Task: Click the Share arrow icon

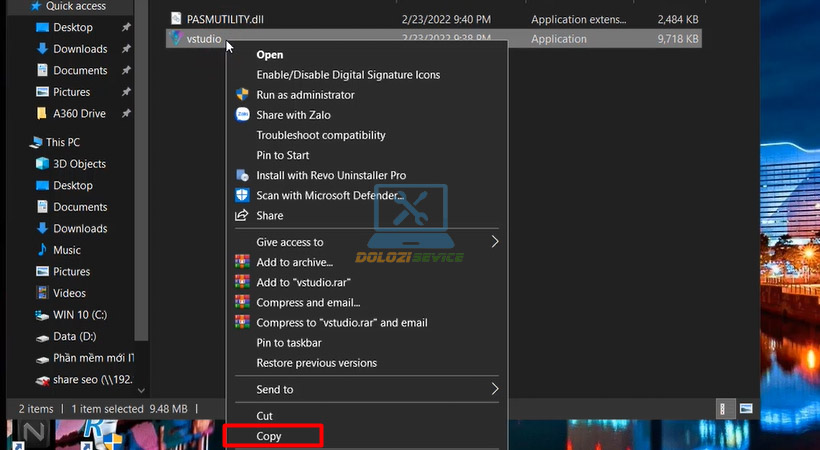Action: (241, 215)
